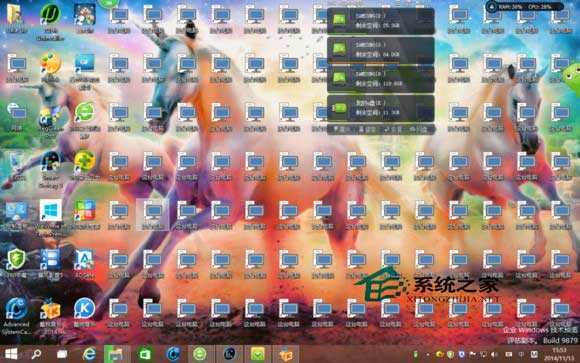
Task: Open Advanced SystemCare taskbar button
Action: point(173,354)
